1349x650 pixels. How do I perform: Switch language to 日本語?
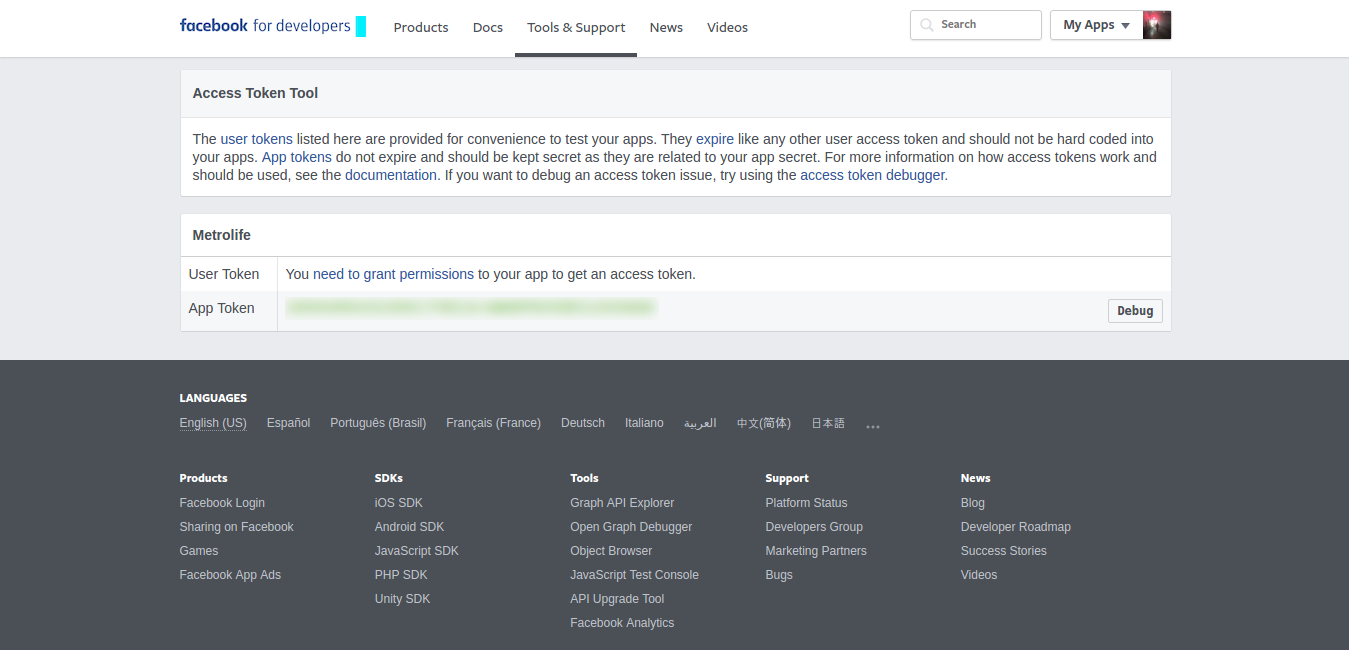(x=828, y=423)
